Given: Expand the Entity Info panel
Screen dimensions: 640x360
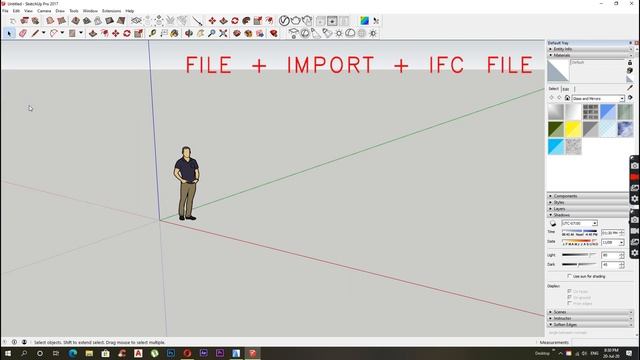Looking at the screenshot, I should pyautogui.click(x=590, y=49).
